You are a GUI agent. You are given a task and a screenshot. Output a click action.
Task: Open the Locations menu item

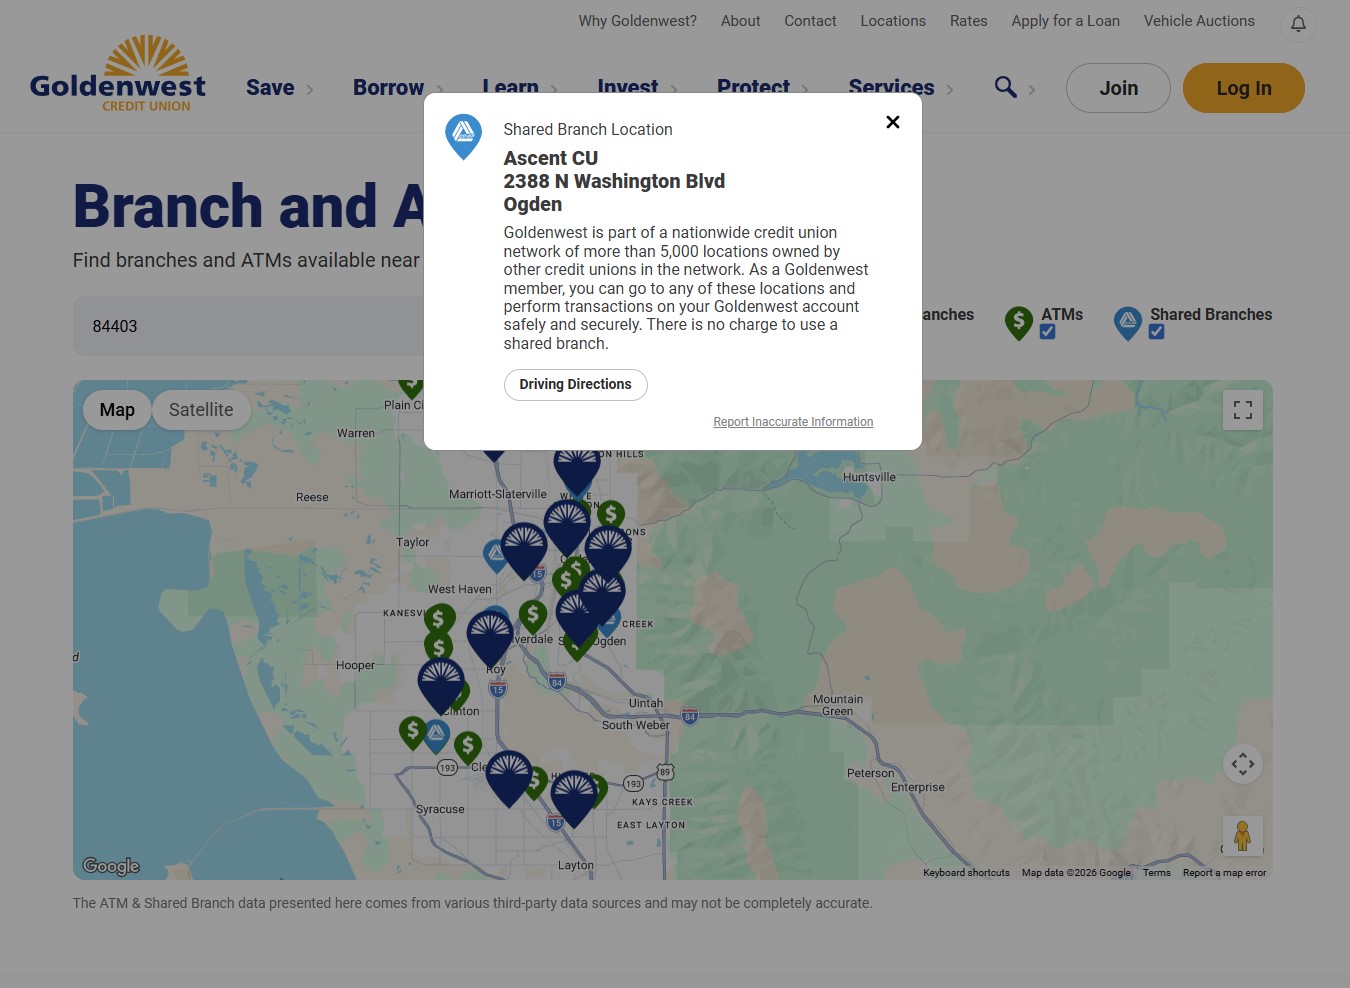tap(892, 21)
